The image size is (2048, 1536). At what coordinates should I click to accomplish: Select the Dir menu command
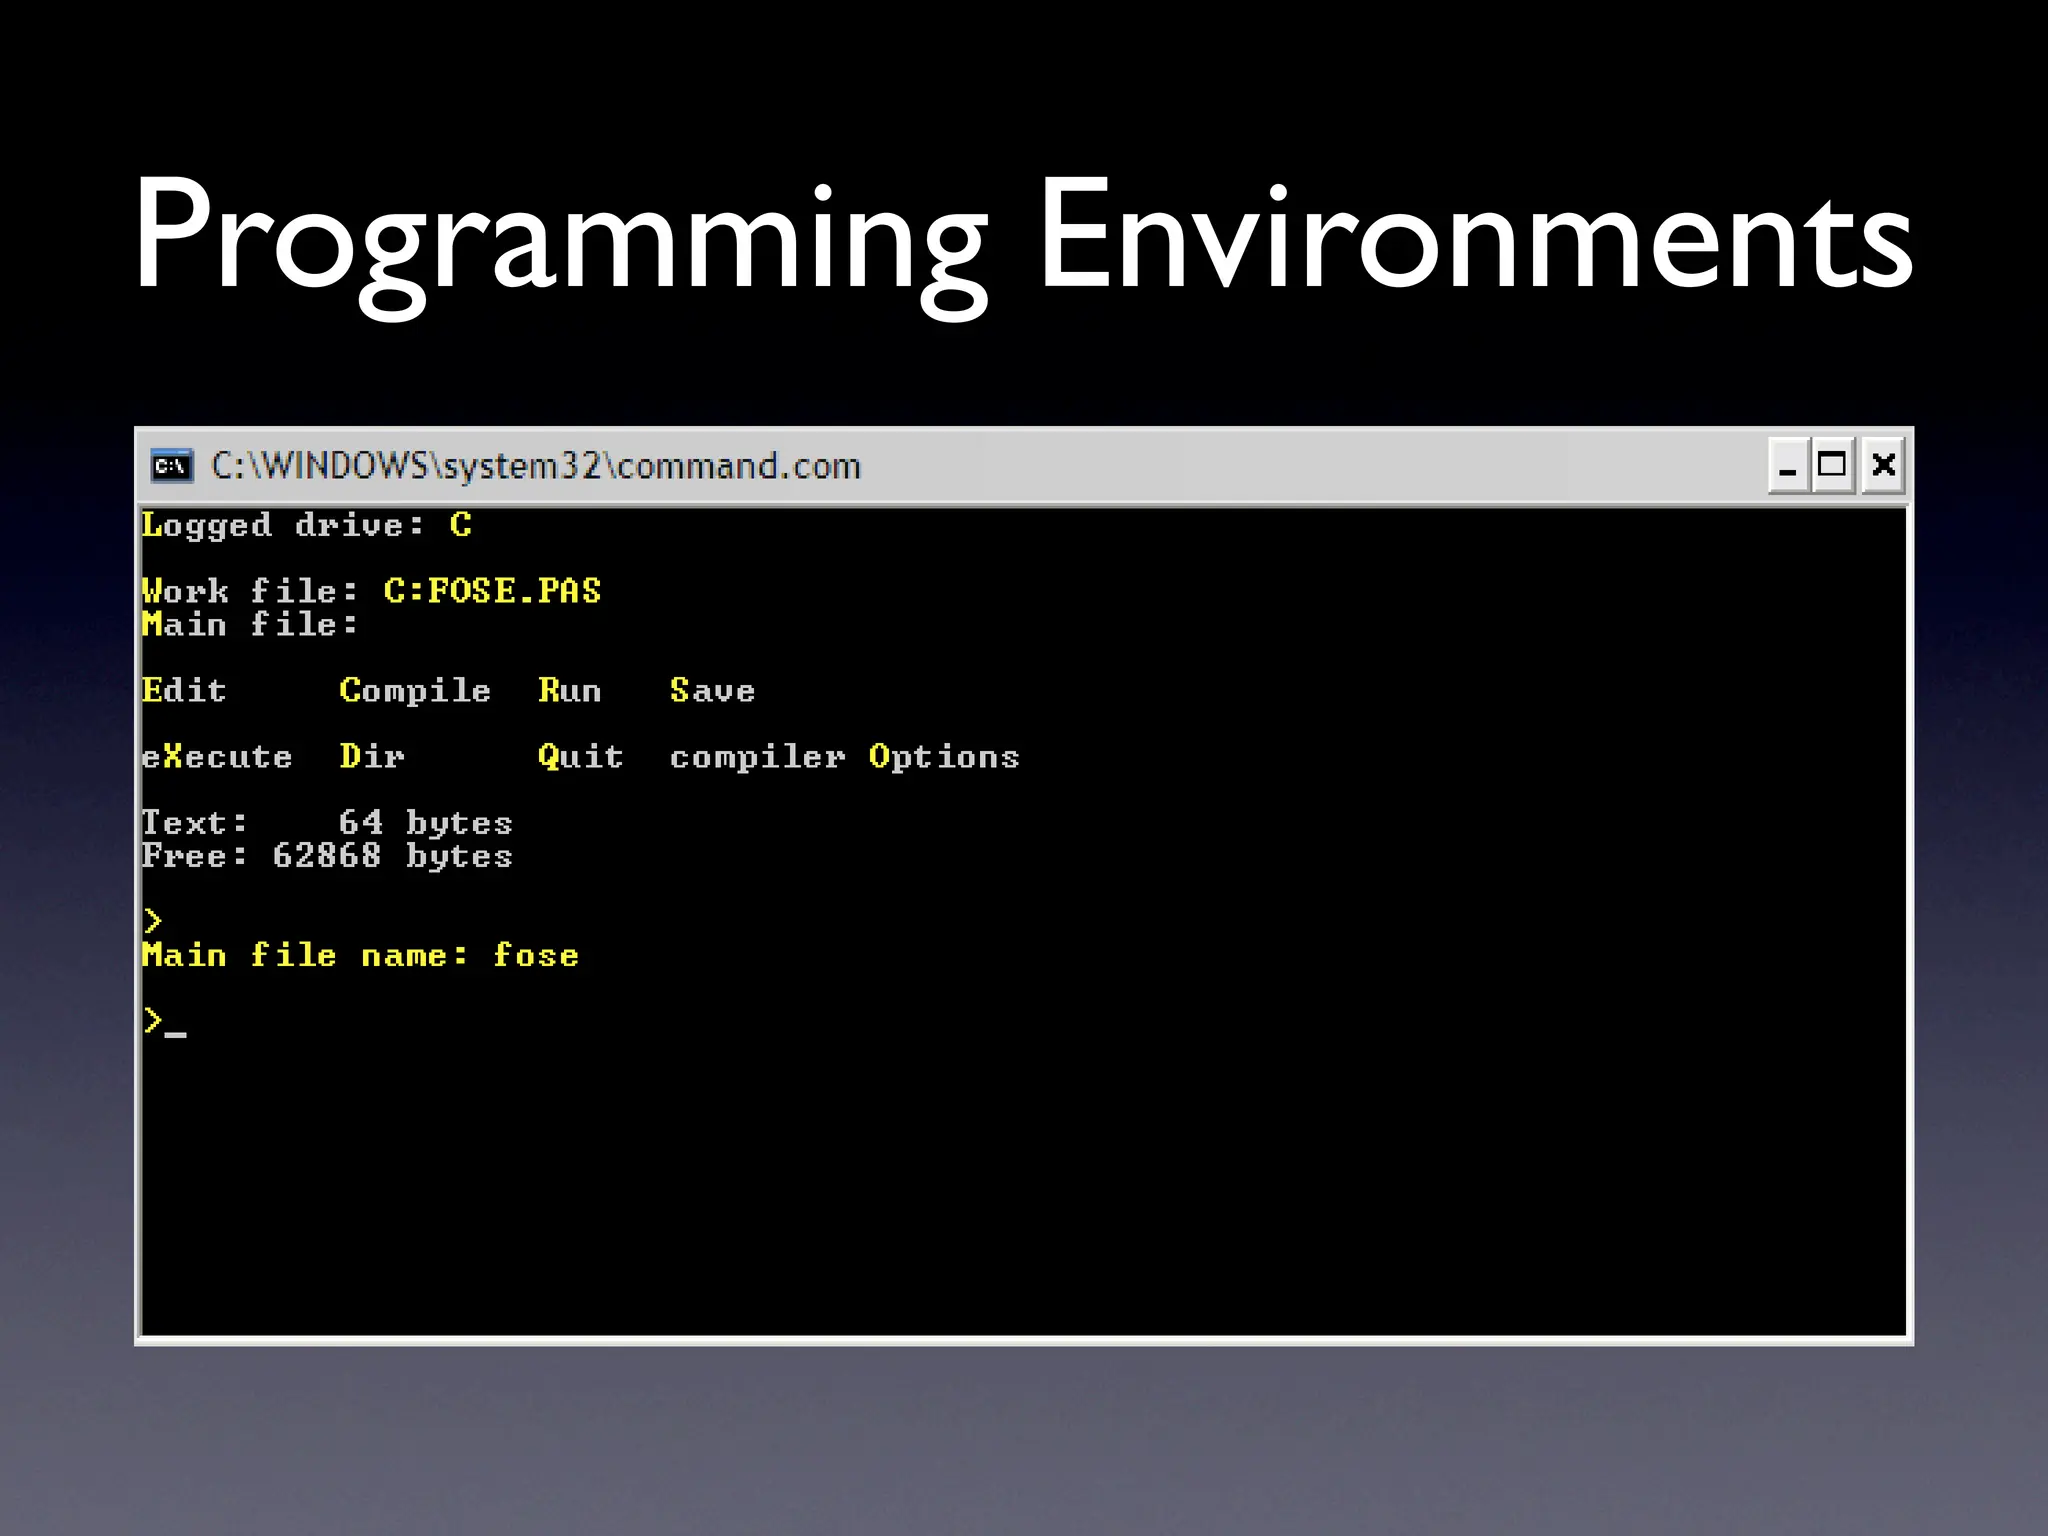point(372,756)
